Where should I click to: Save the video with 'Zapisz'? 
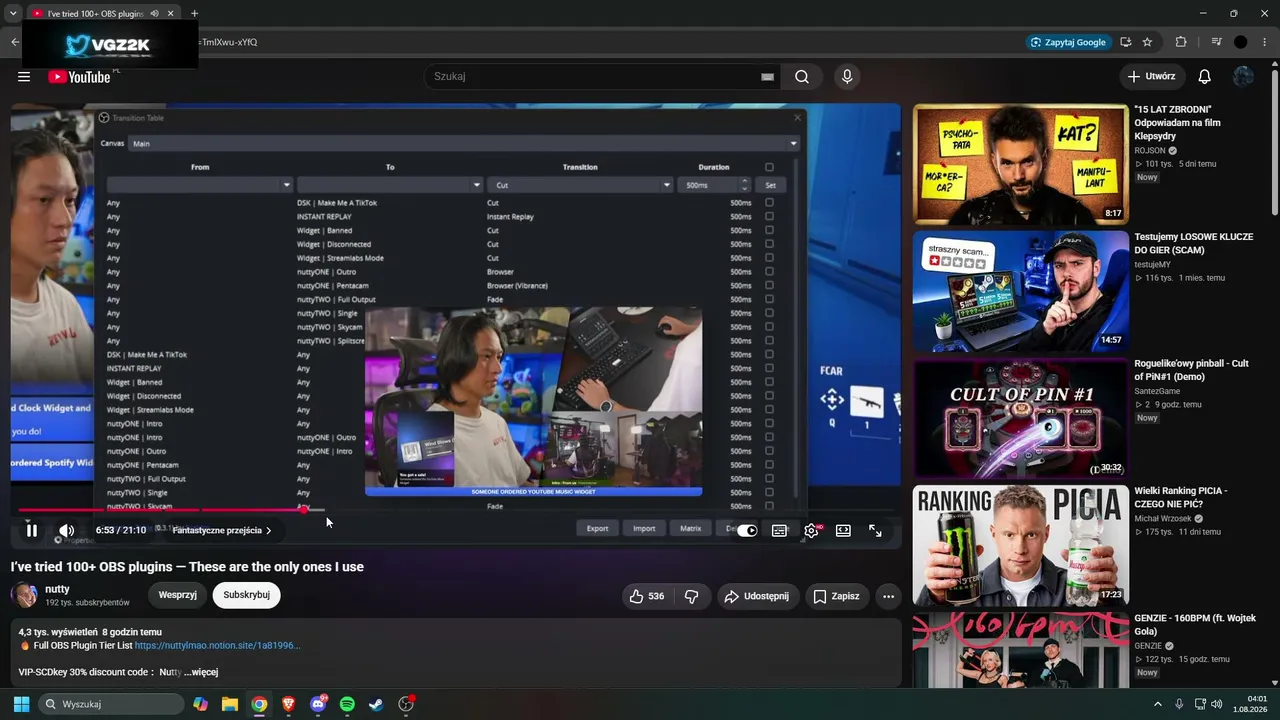pos(836,596)
